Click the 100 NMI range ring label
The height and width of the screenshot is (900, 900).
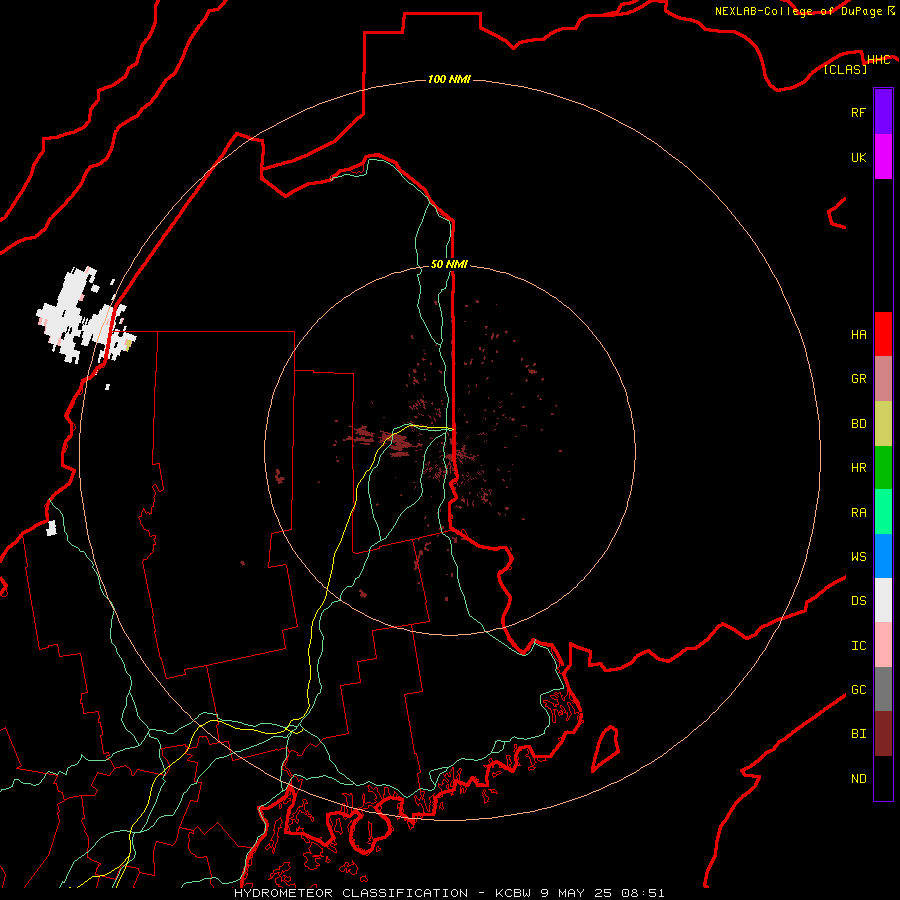click(x=449, y=79)
